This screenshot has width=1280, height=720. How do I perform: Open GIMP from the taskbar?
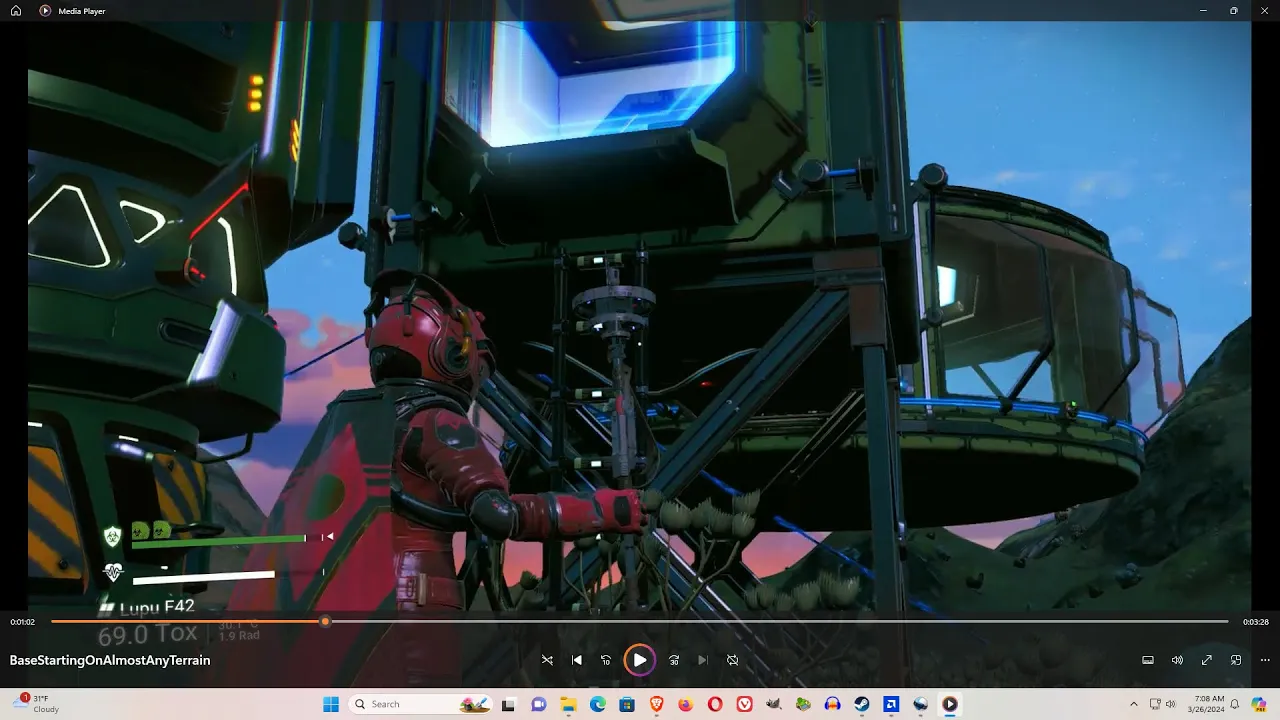[x=773, y=704]
